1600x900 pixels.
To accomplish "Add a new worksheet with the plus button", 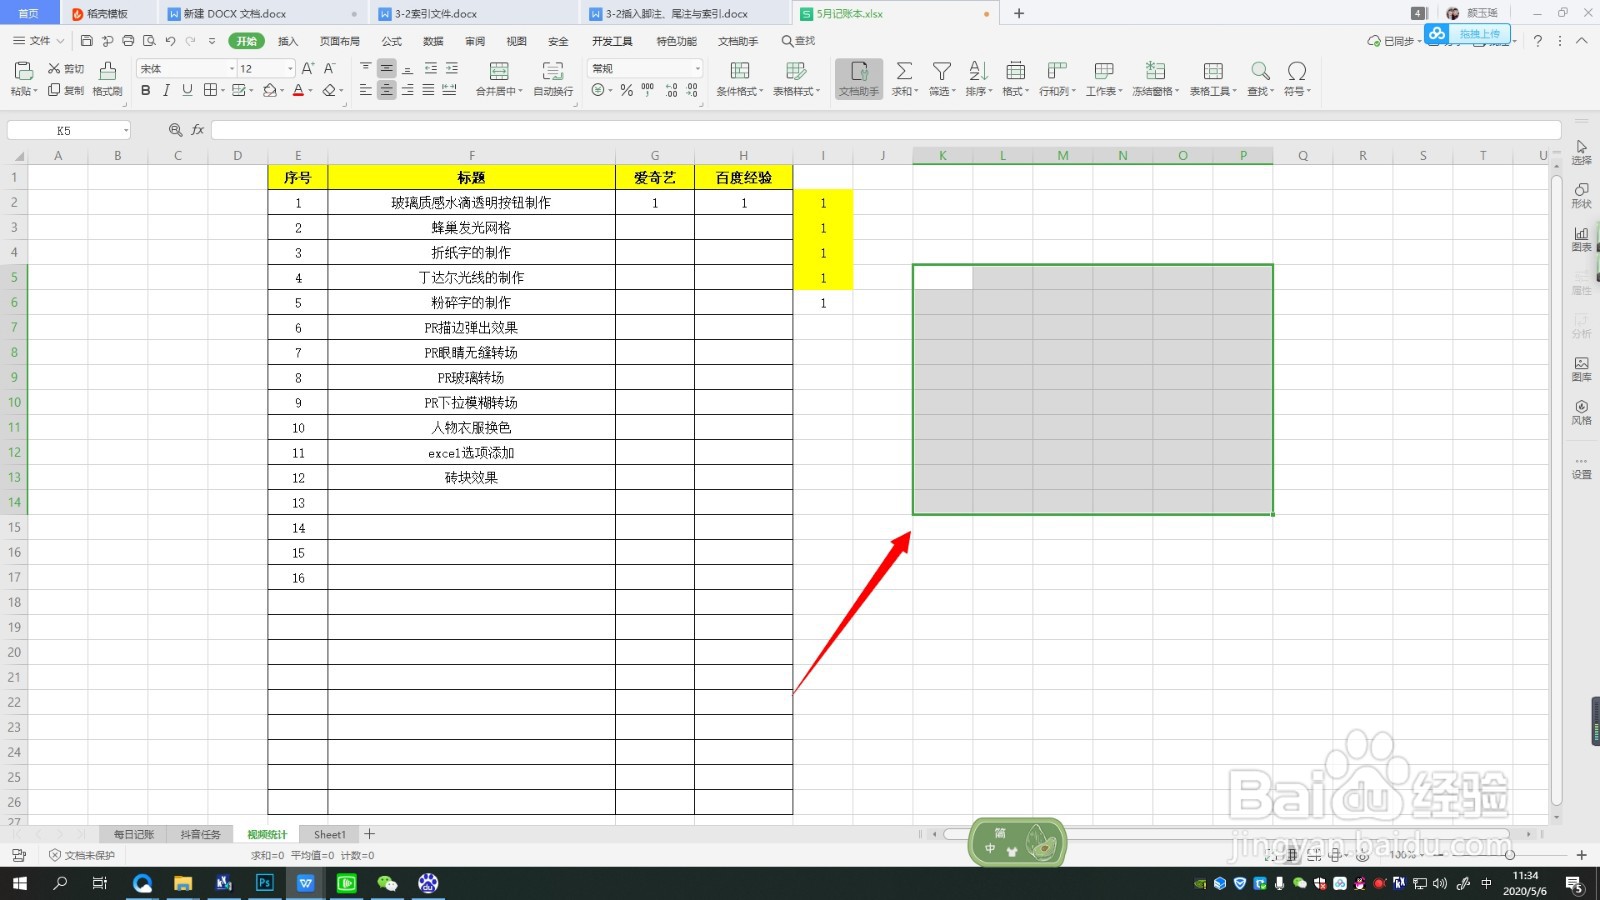I will (369, 833).
